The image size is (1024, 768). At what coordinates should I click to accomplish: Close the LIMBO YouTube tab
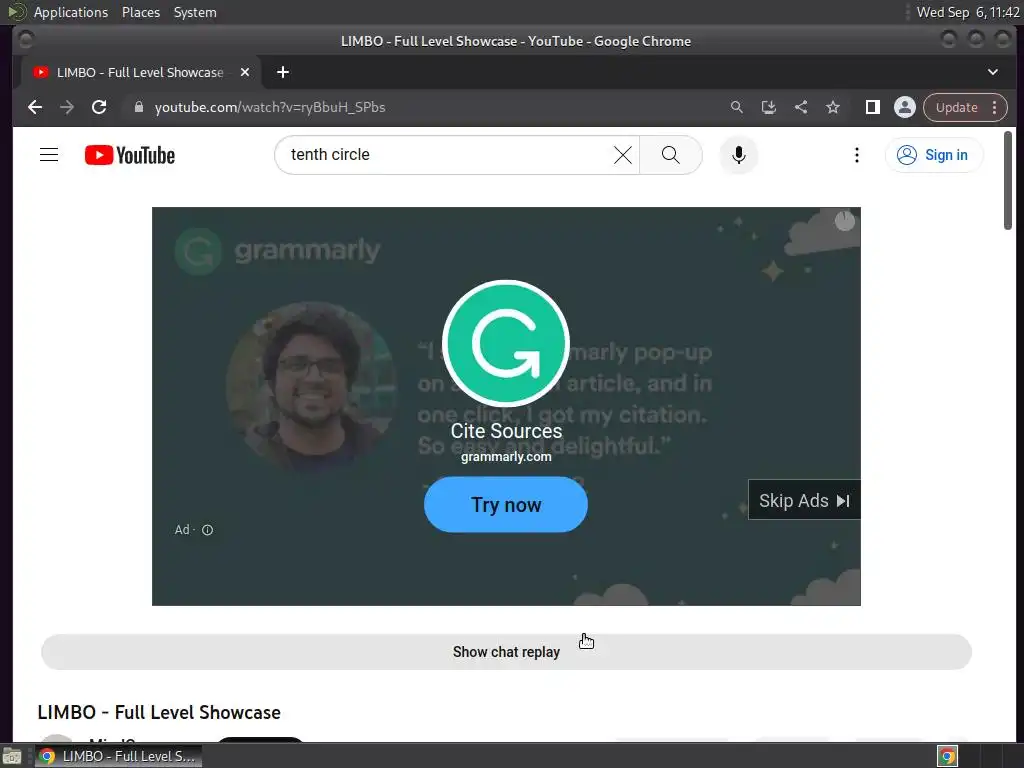pyautogui.click(x=245, y=72)
